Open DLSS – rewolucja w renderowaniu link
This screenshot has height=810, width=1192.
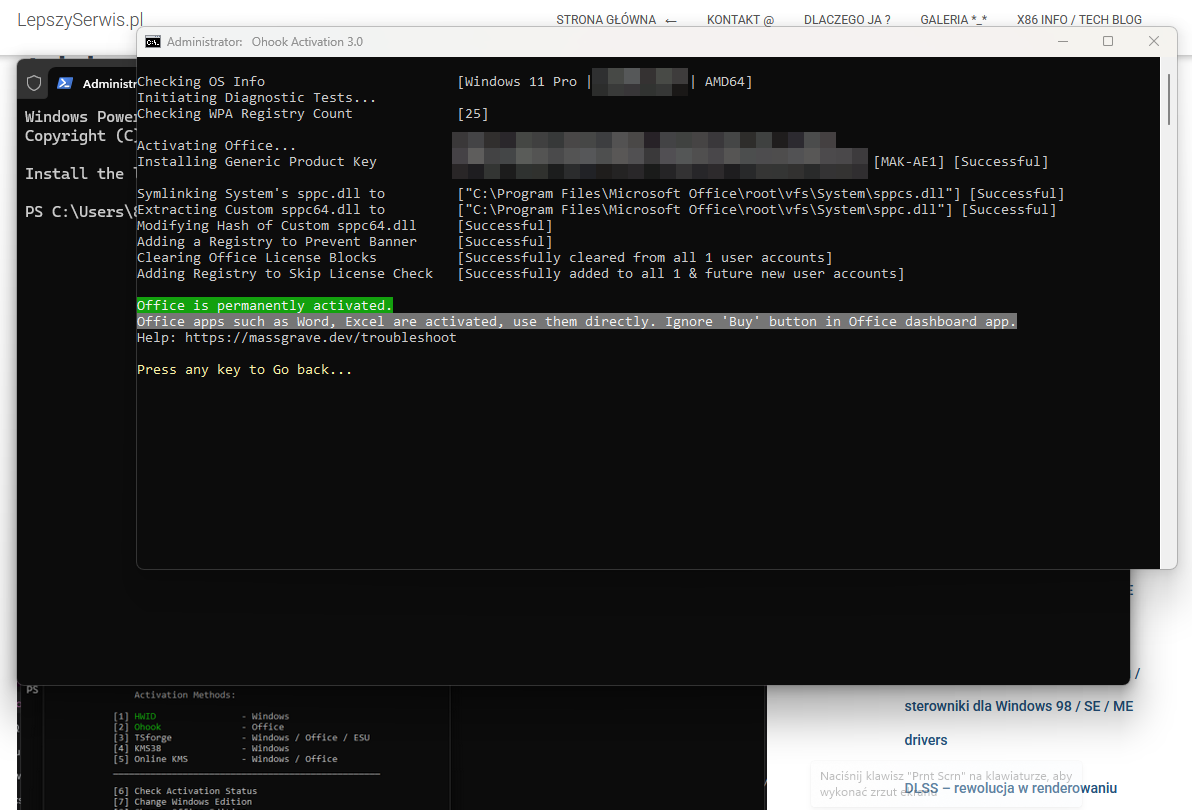pyautogui.click(x=1010, y=788)
